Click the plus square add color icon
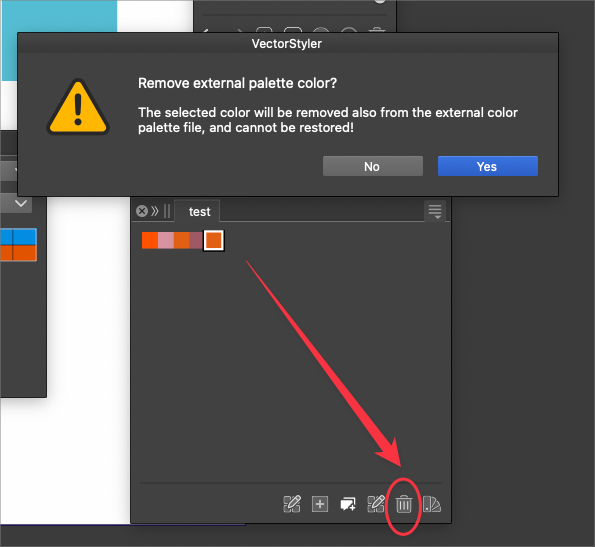This screenshot has height=547, width=595. (320, 504)
